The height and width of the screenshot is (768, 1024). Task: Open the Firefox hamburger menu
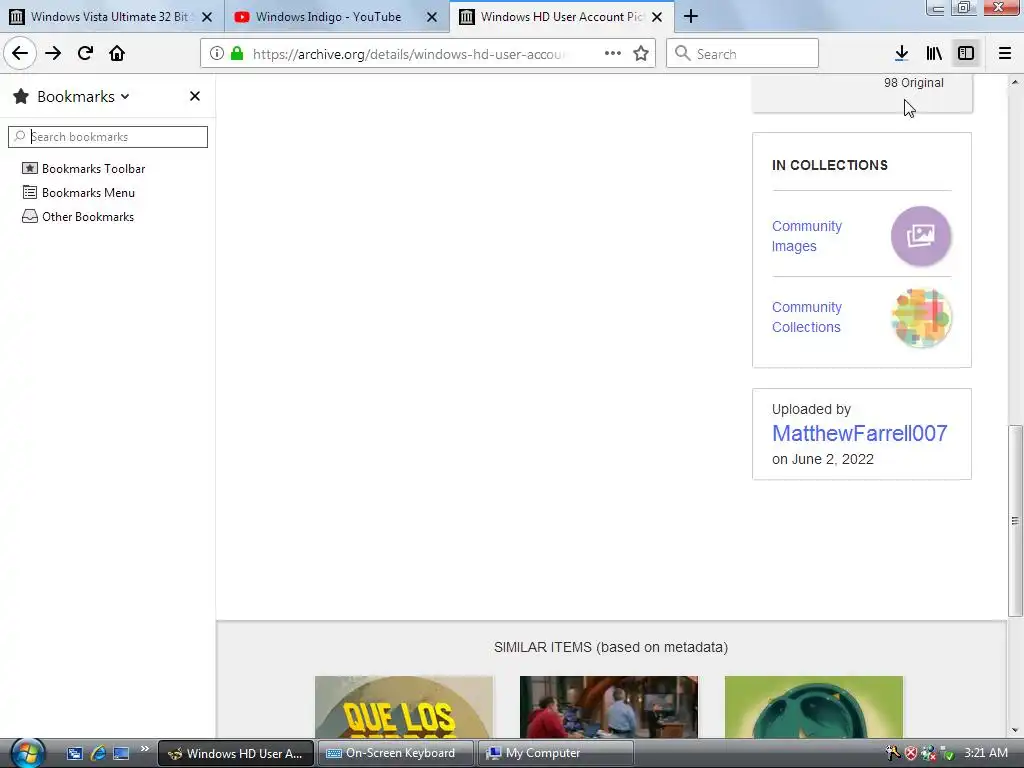(x=1005, y=54)
